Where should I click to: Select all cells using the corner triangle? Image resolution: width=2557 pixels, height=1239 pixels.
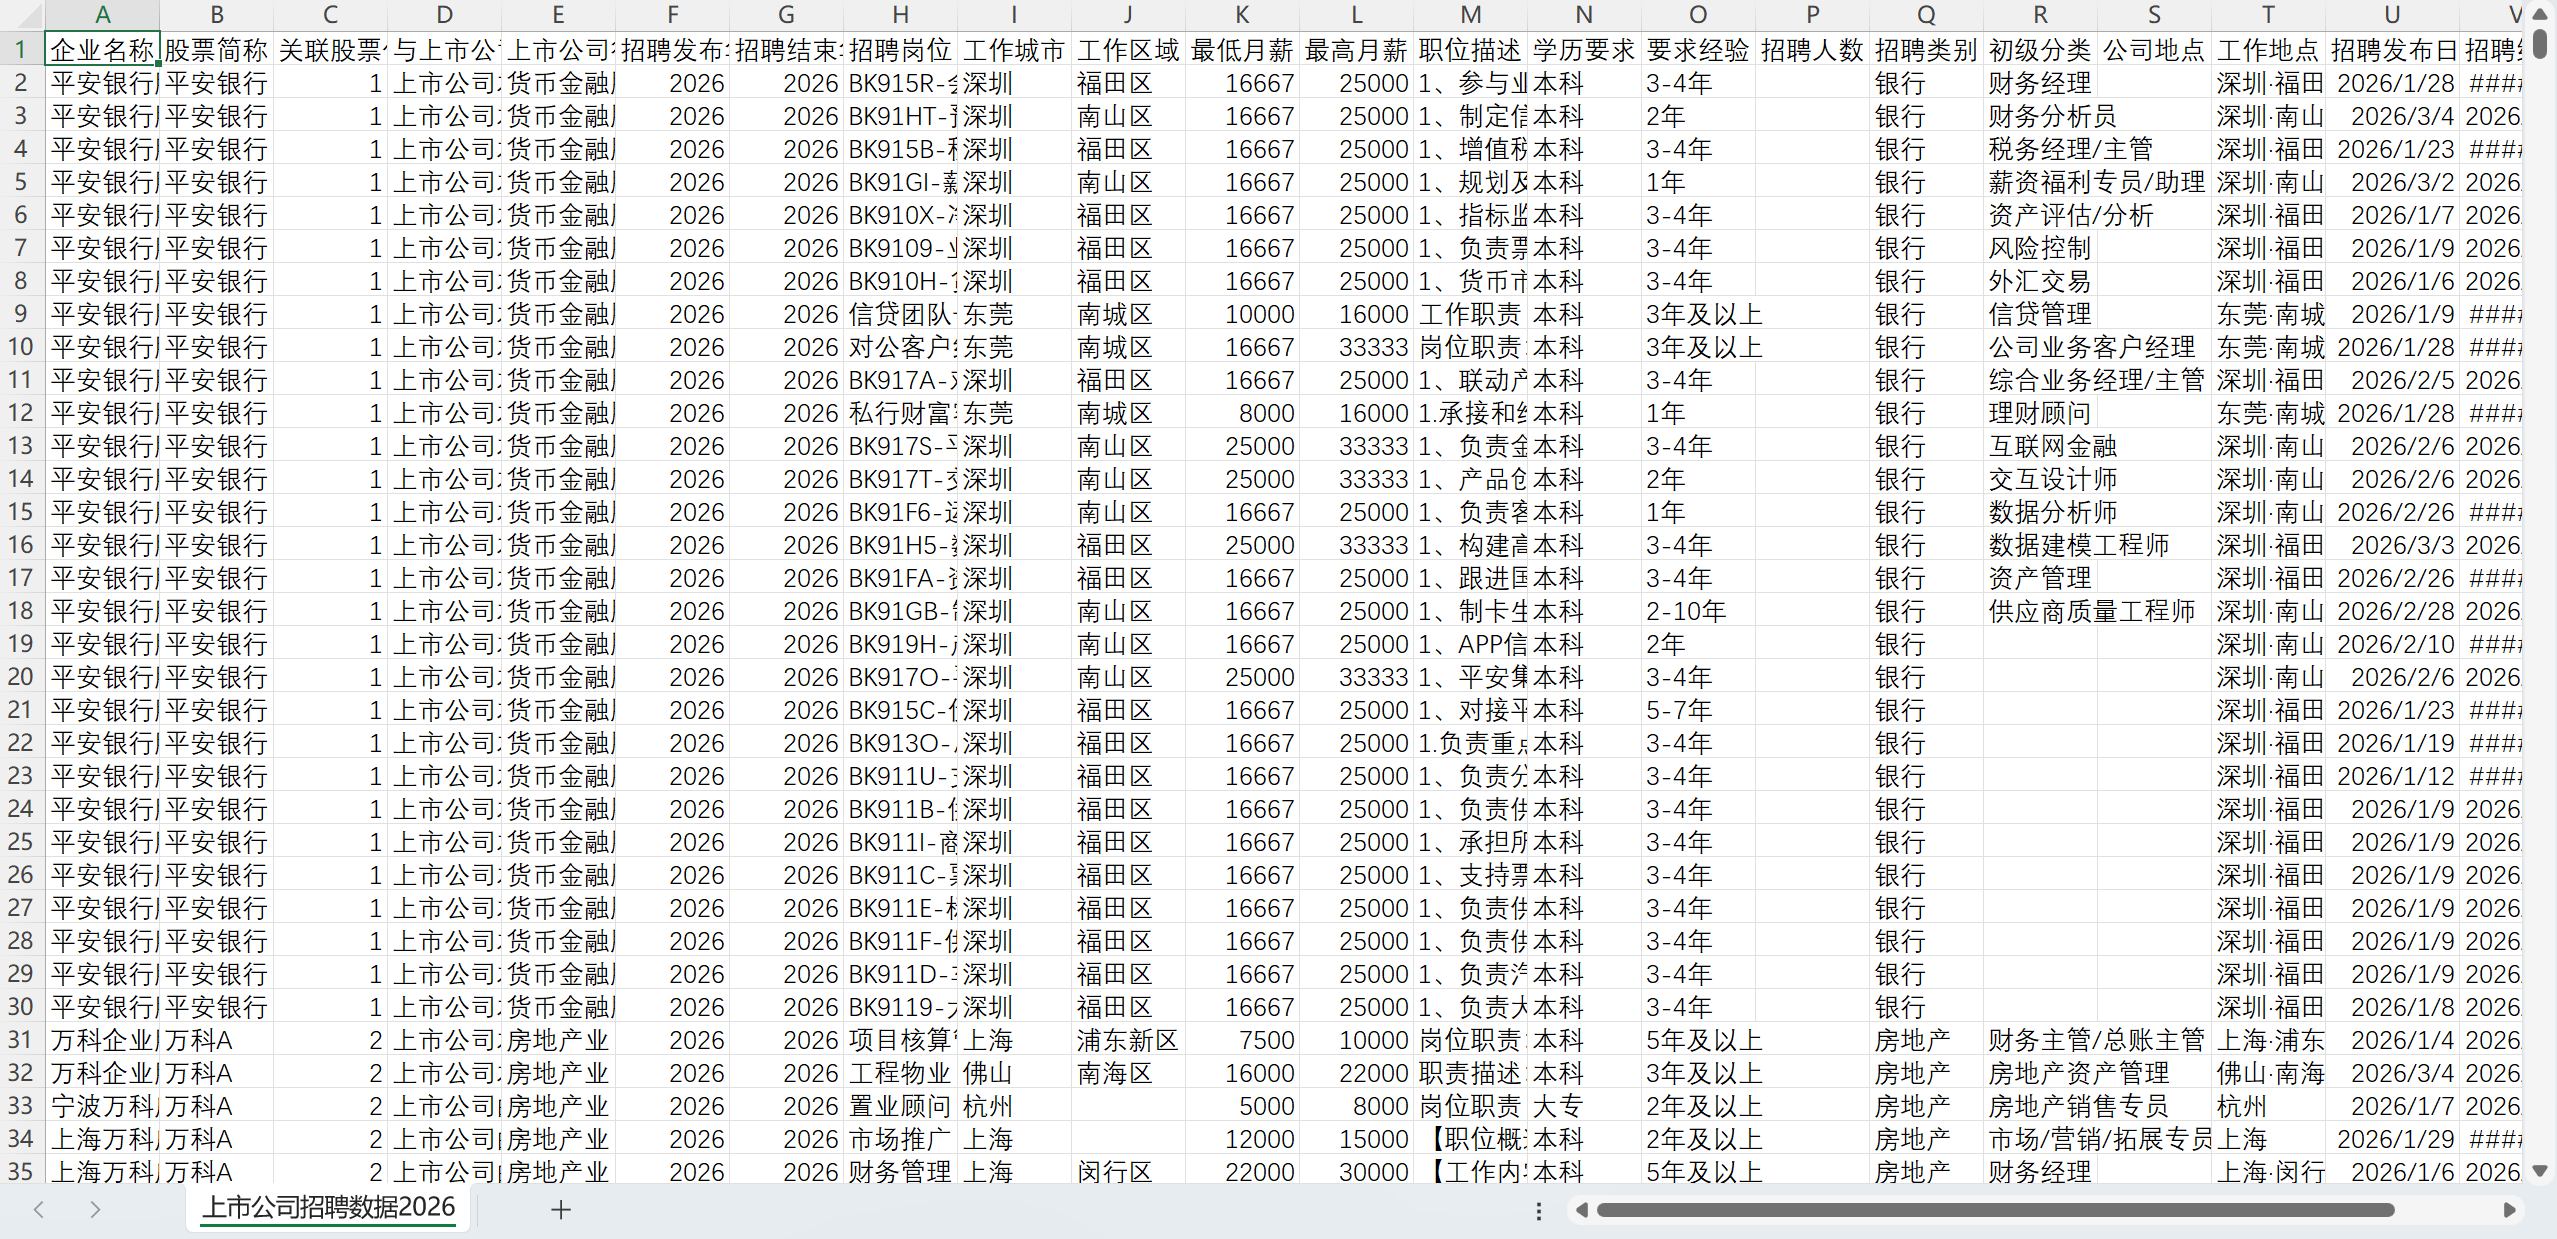tap(30, 15)
